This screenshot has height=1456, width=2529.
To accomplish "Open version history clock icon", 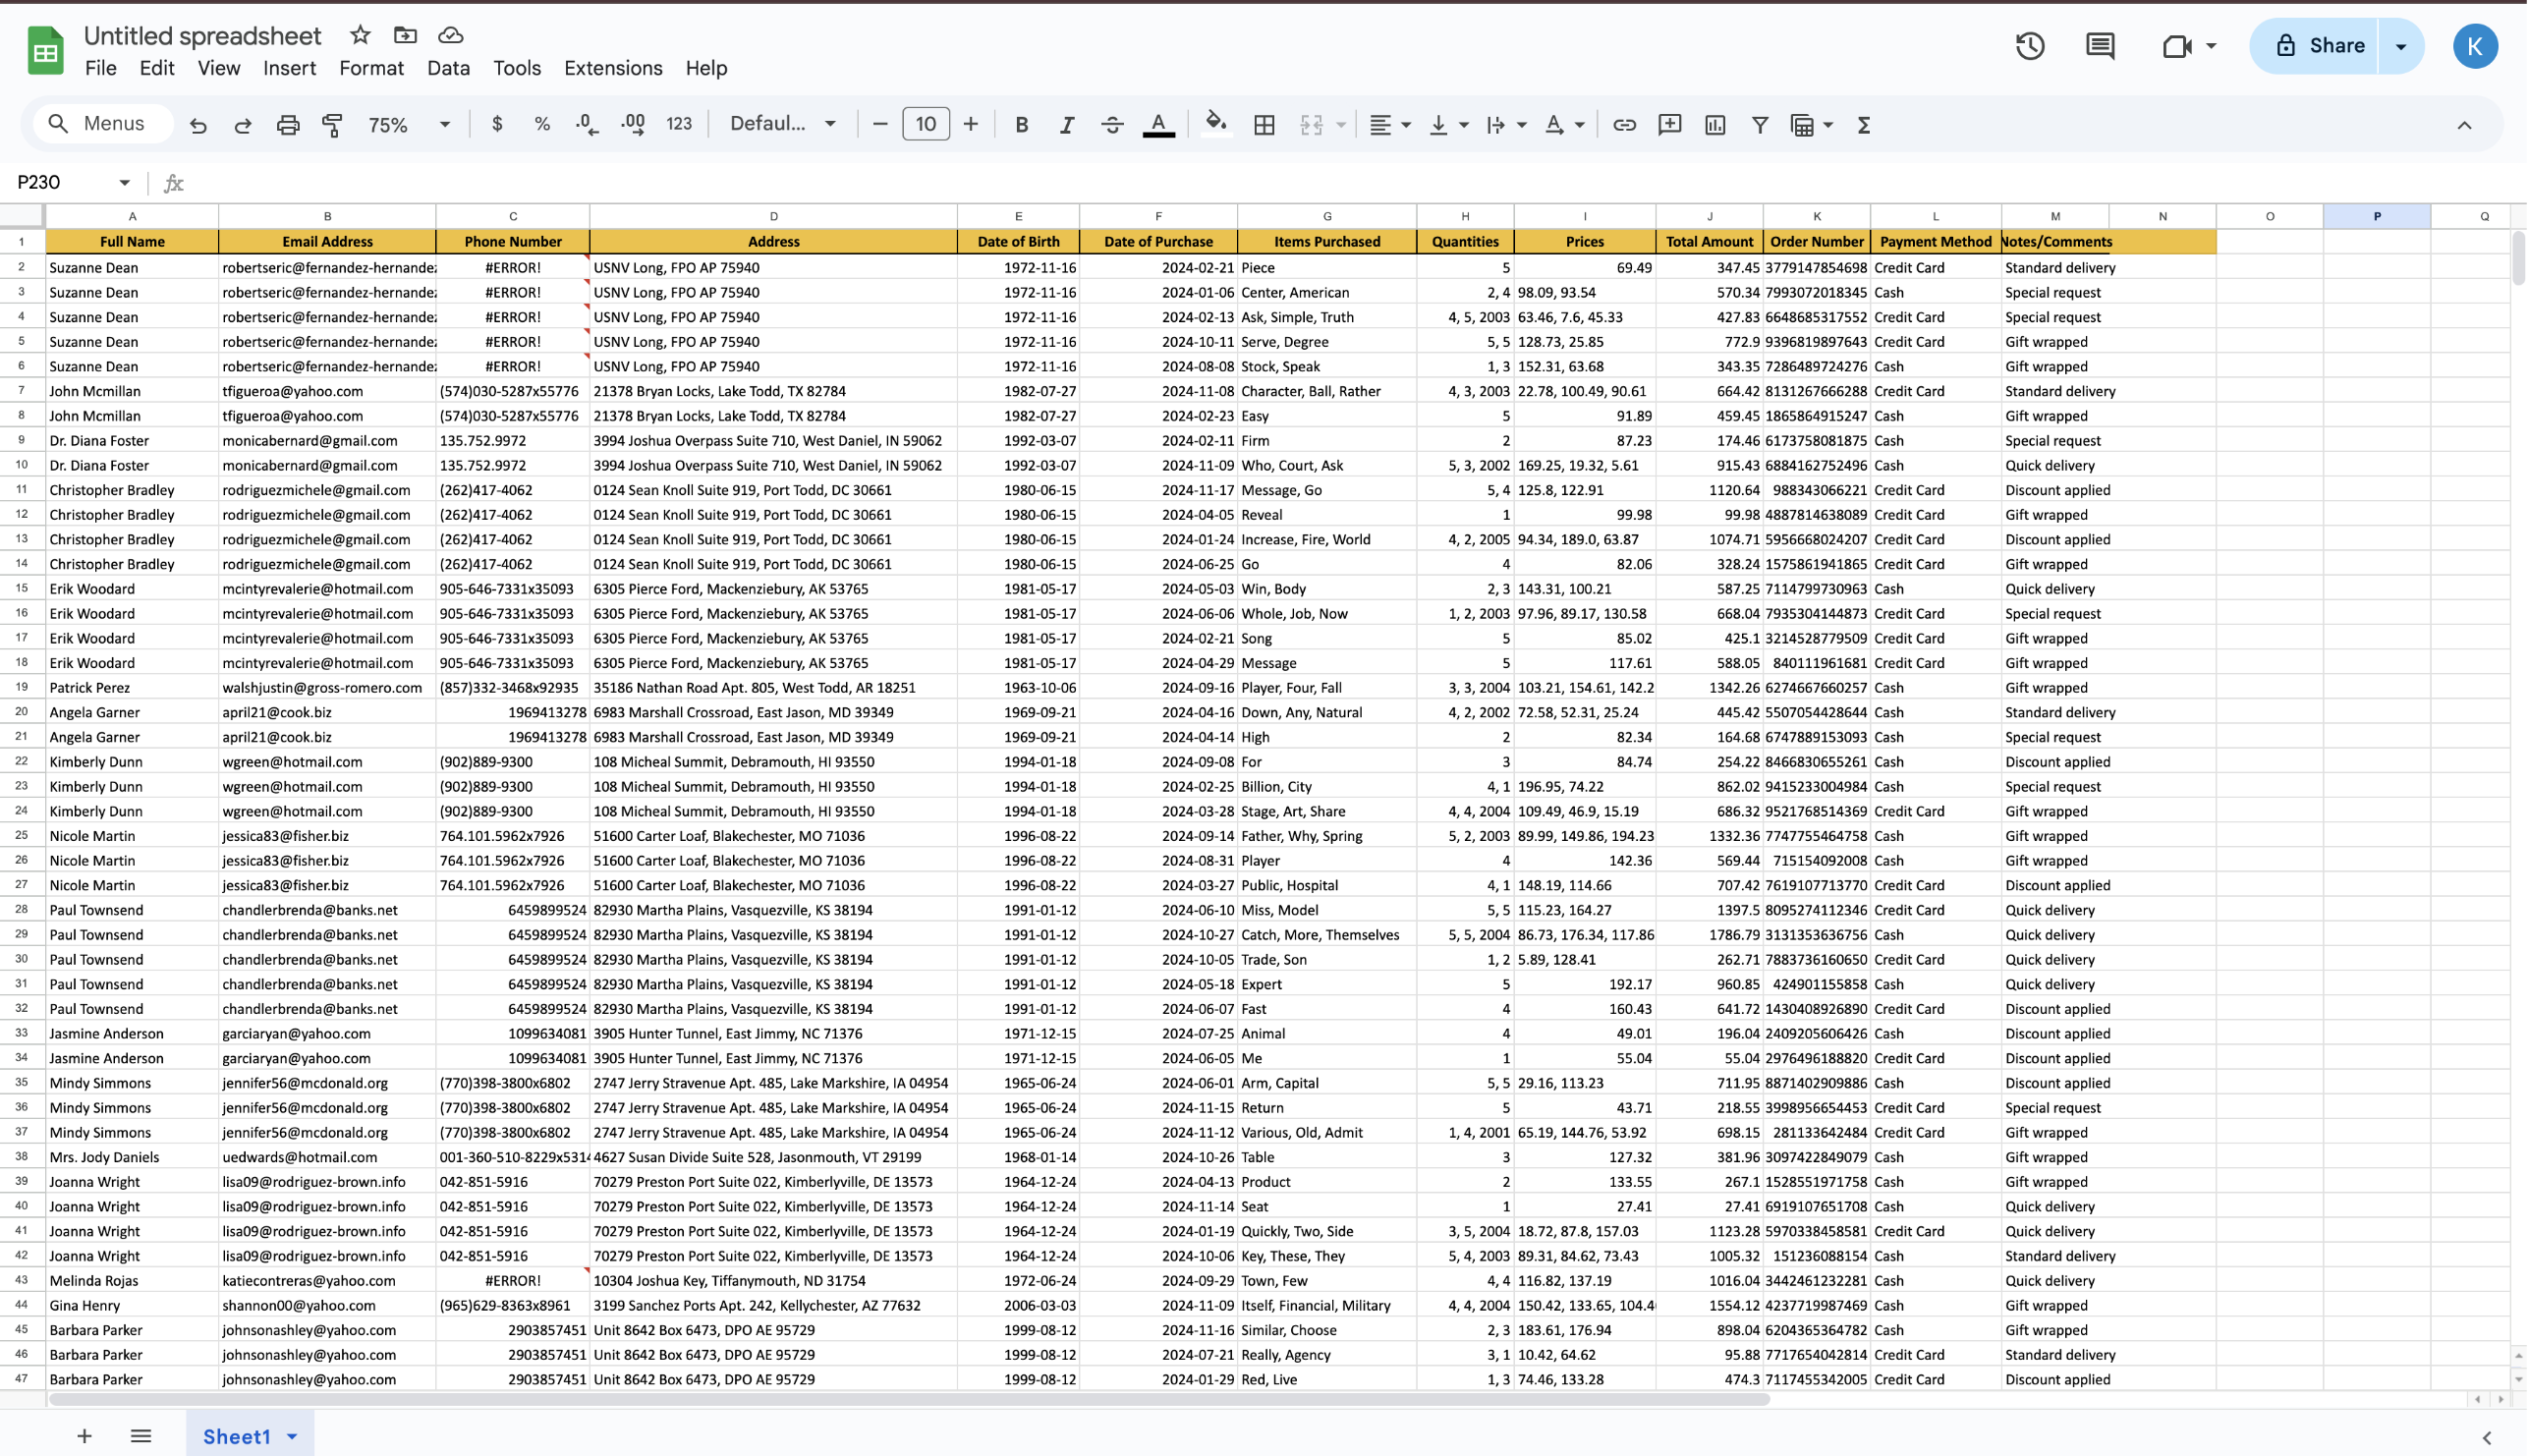I will 2030,46.
